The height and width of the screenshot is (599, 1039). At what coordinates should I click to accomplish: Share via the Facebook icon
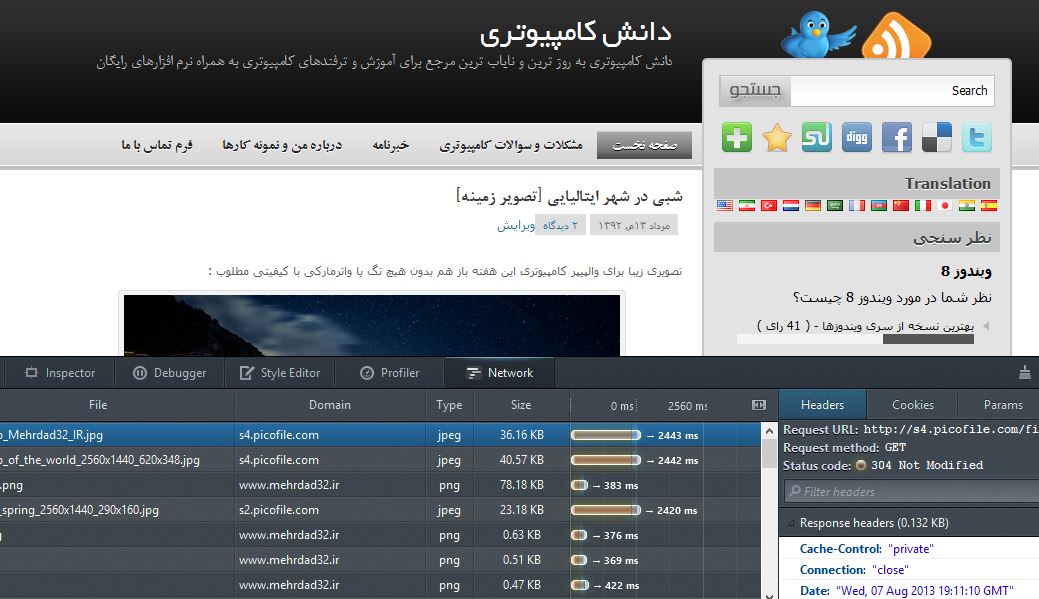pos(897,137)
